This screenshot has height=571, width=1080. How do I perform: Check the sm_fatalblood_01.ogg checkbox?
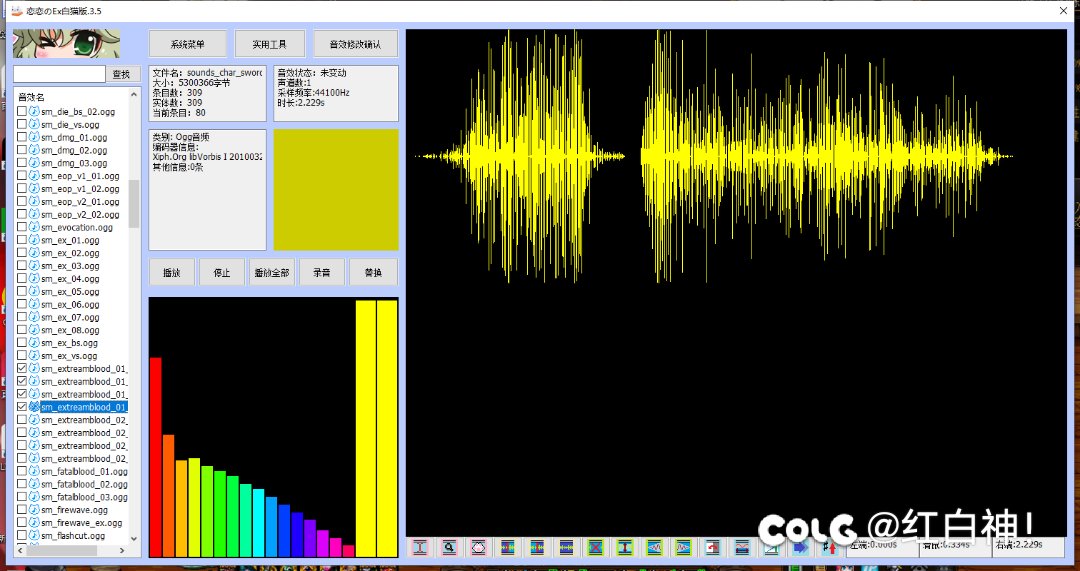point(22,472)
